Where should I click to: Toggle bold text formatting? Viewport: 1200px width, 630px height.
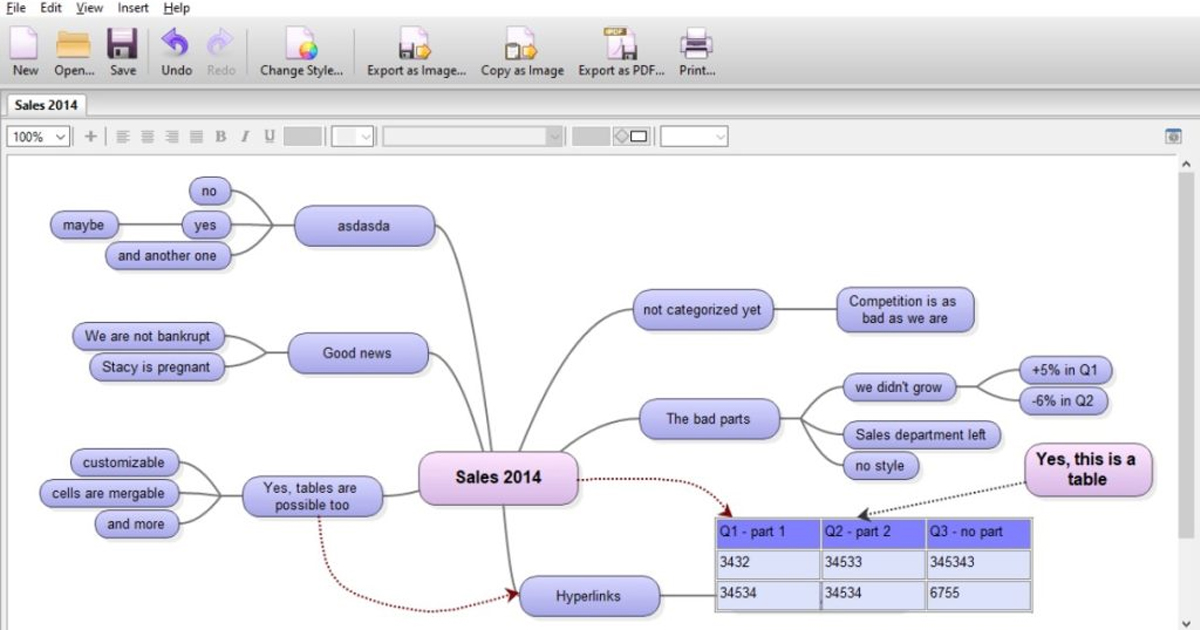[x=220, y=137]
